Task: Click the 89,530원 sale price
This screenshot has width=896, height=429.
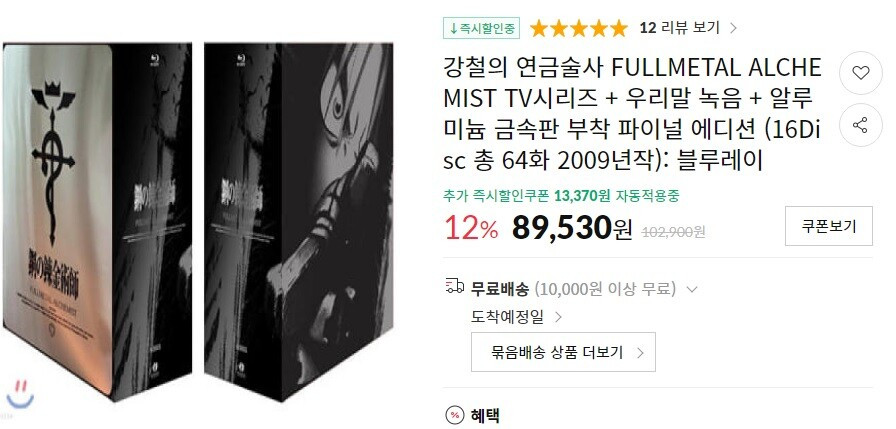Action: pyautogui.click(x=572, y=227)
